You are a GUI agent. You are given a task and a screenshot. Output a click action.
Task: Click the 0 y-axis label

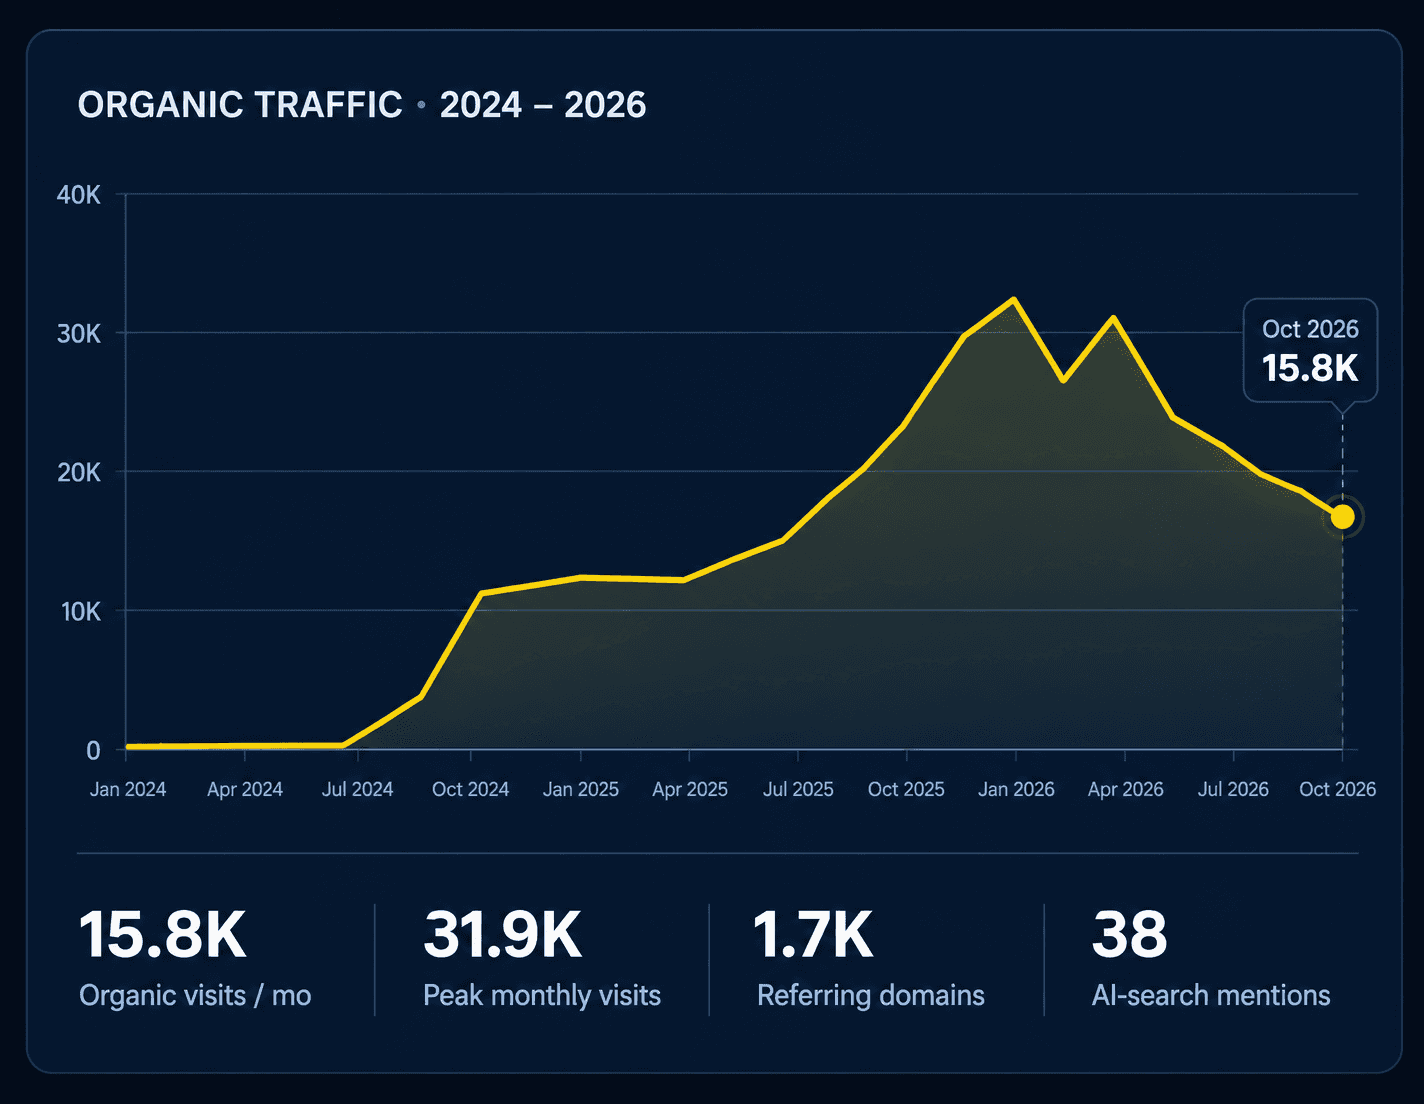point(93,750)
